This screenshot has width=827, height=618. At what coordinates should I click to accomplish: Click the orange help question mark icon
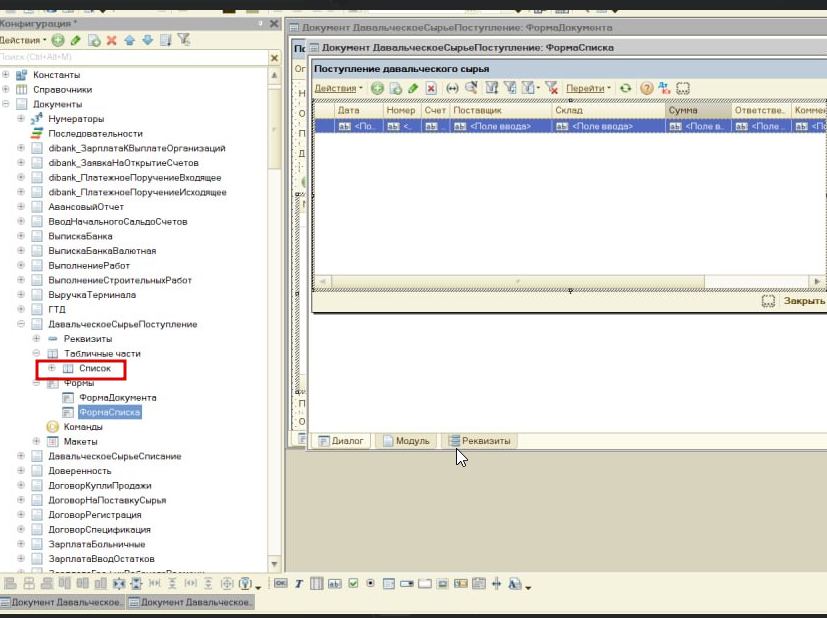coord(647,88)
